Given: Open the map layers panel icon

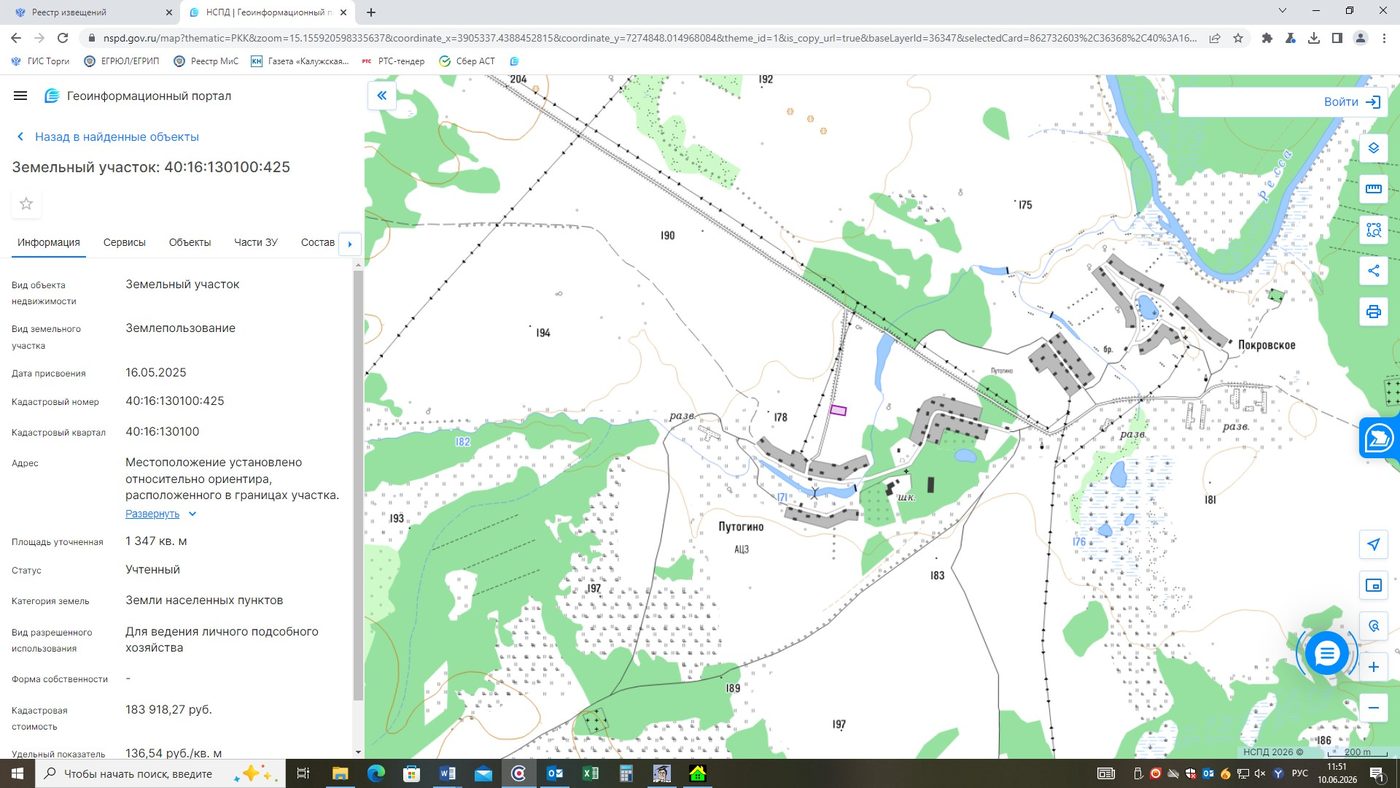Looking at the screenshot, I should 1373,148.
